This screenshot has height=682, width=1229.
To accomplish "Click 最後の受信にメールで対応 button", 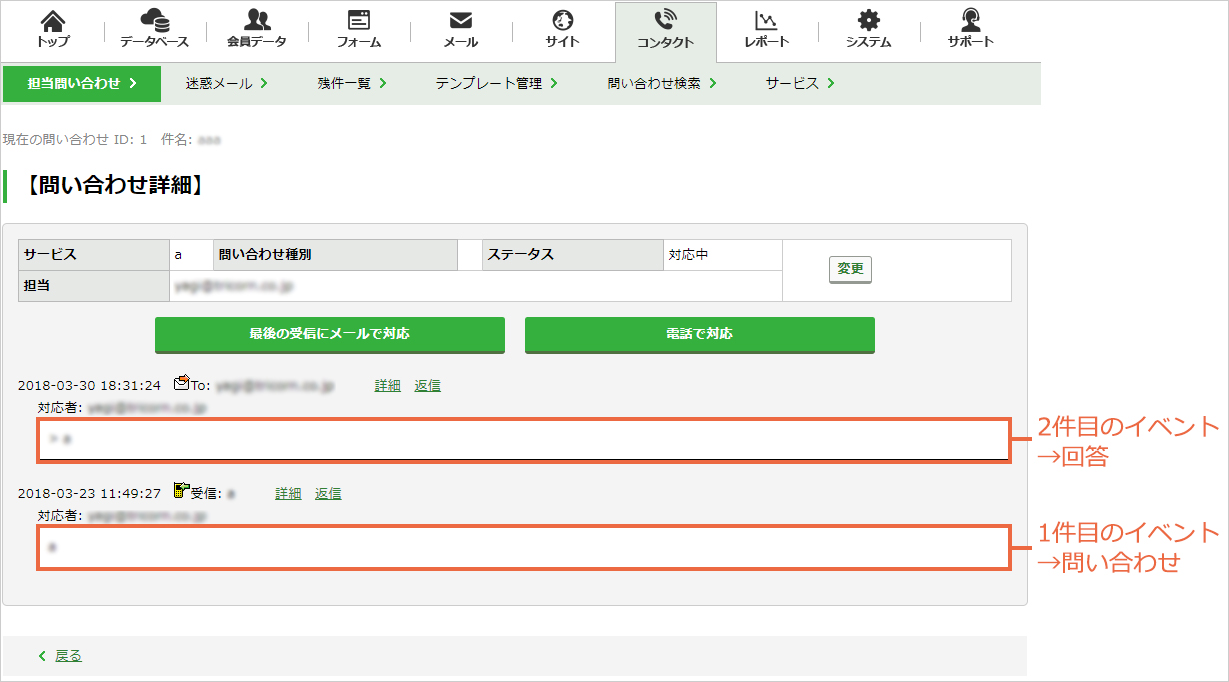I will pos(330,334).
